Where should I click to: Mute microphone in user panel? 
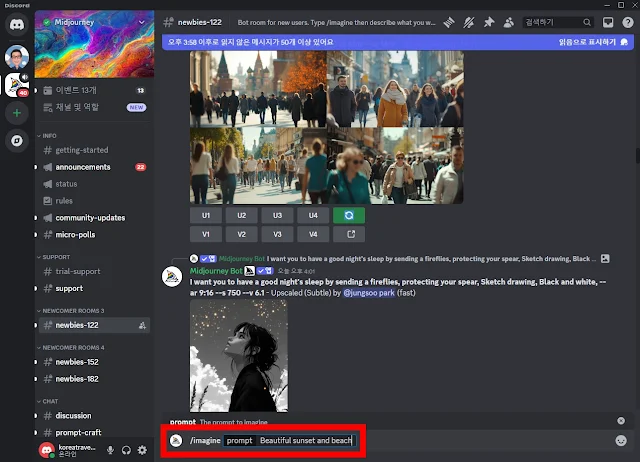110,450
